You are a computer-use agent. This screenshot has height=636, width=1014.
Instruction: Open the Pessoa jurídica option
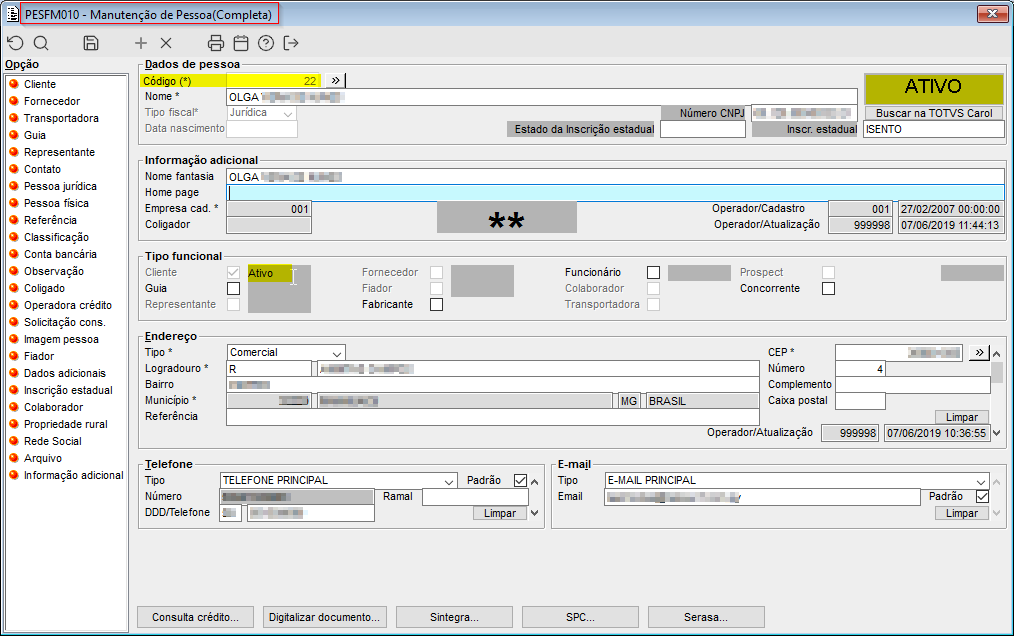60,186
